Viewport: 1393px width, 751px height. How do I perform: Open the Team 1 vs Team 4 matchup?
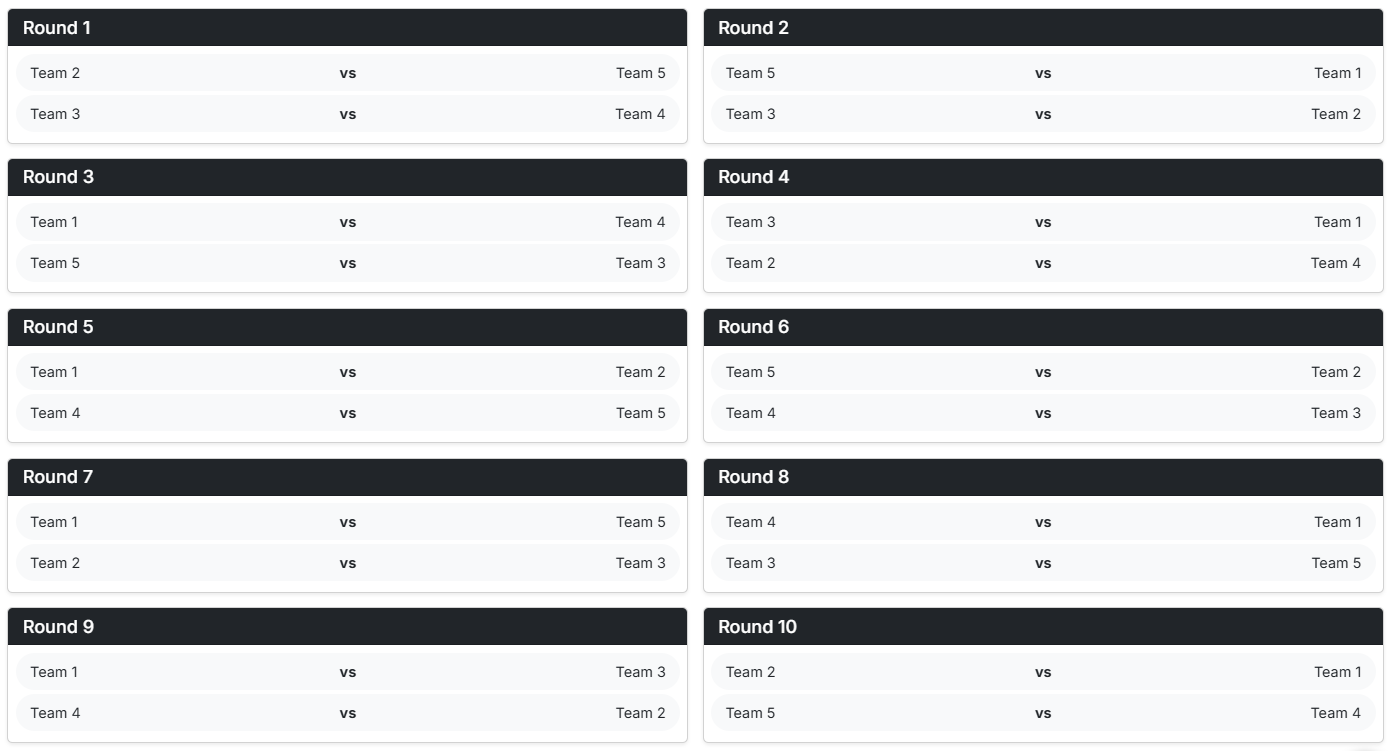pyautogui.click(x=347, y=222)
